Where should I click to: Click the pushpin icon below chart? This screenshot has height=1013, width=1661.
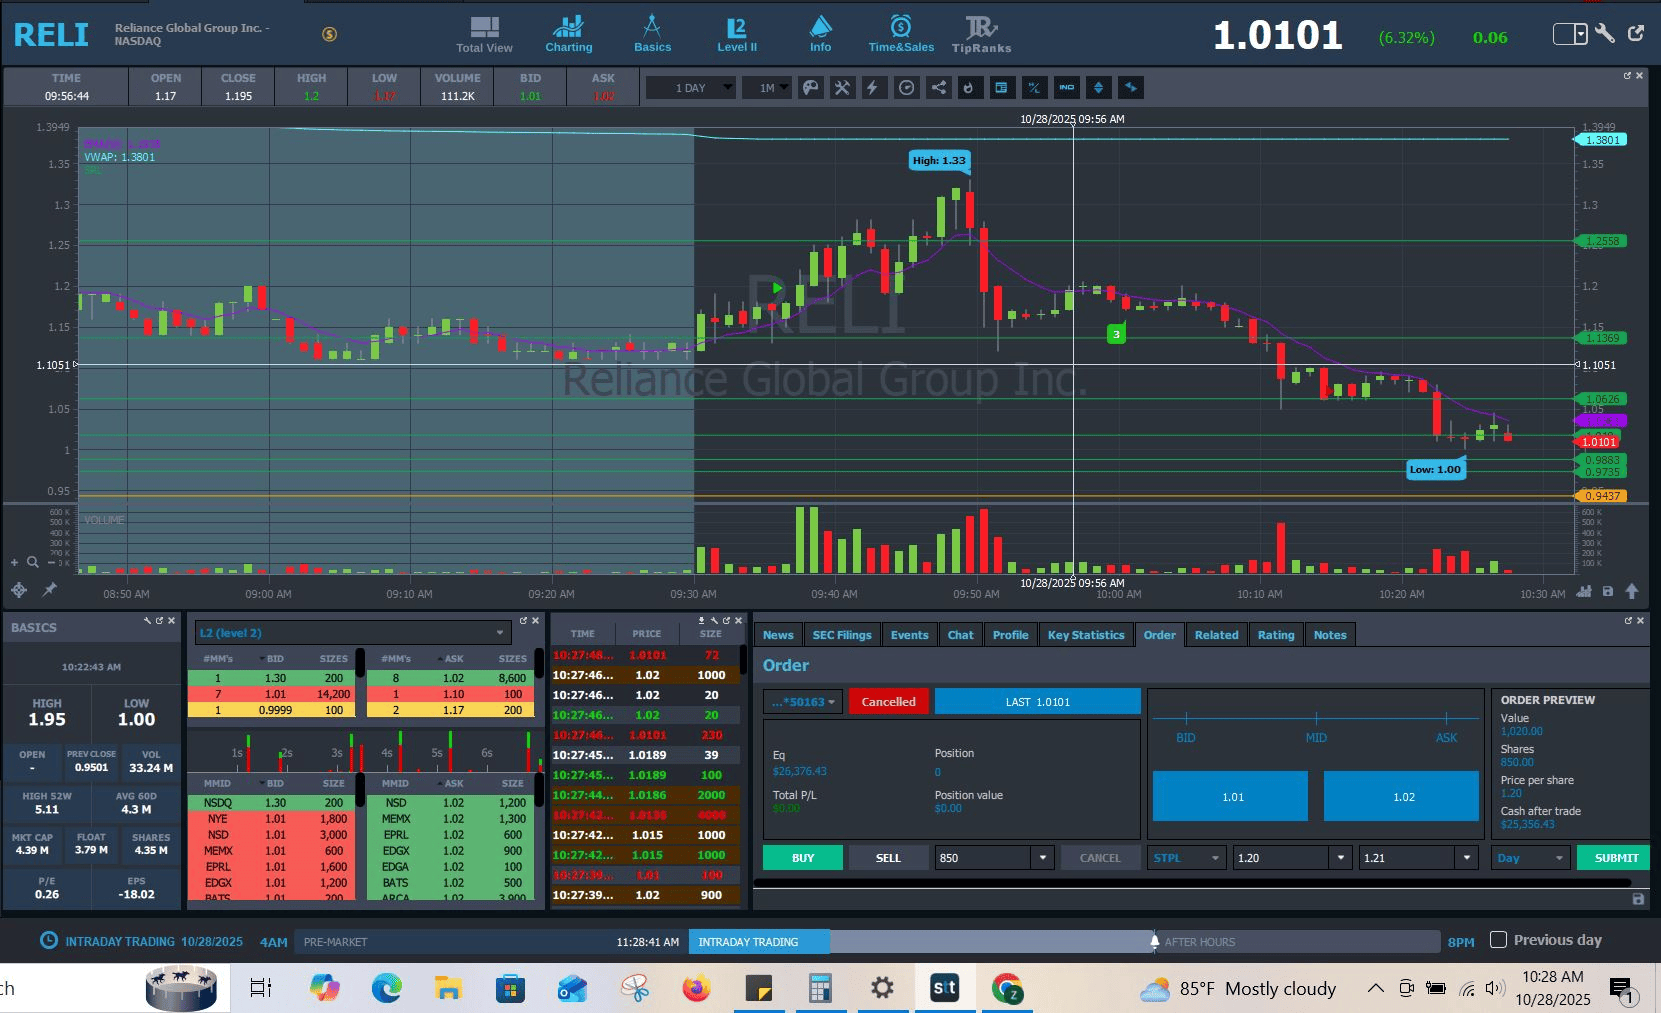[x=49, y=589]
